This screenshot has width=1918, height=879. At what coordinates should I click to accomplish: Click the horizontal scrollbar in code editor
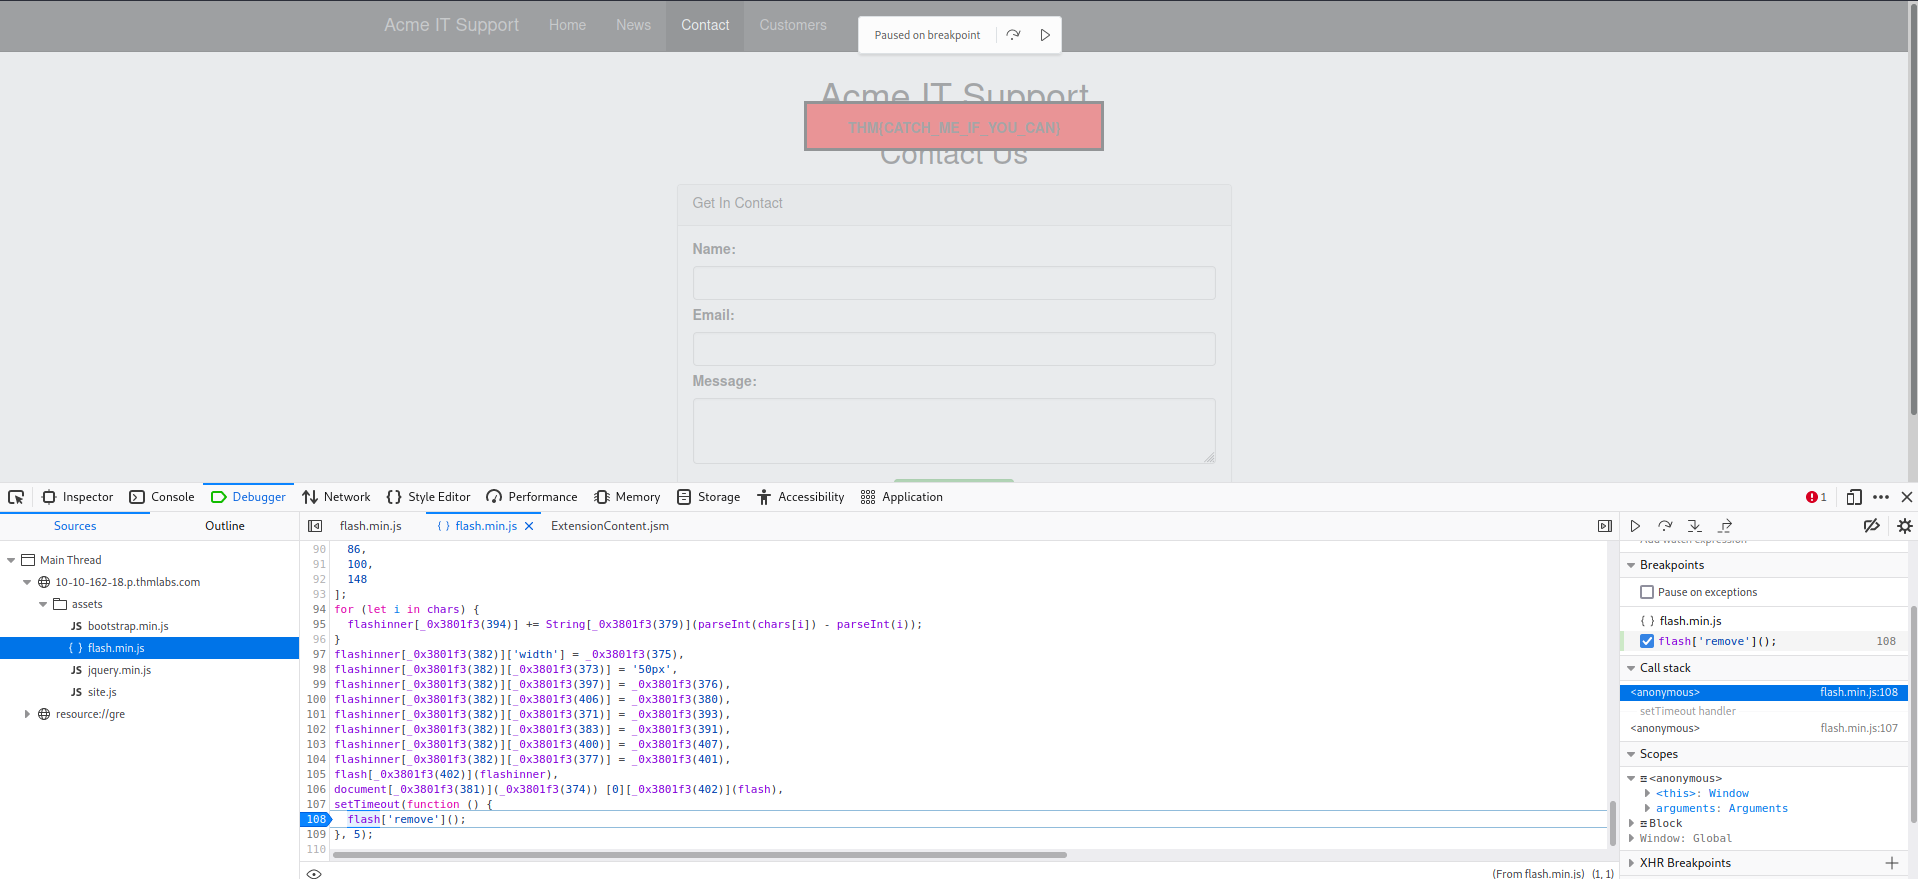point(700,855)
